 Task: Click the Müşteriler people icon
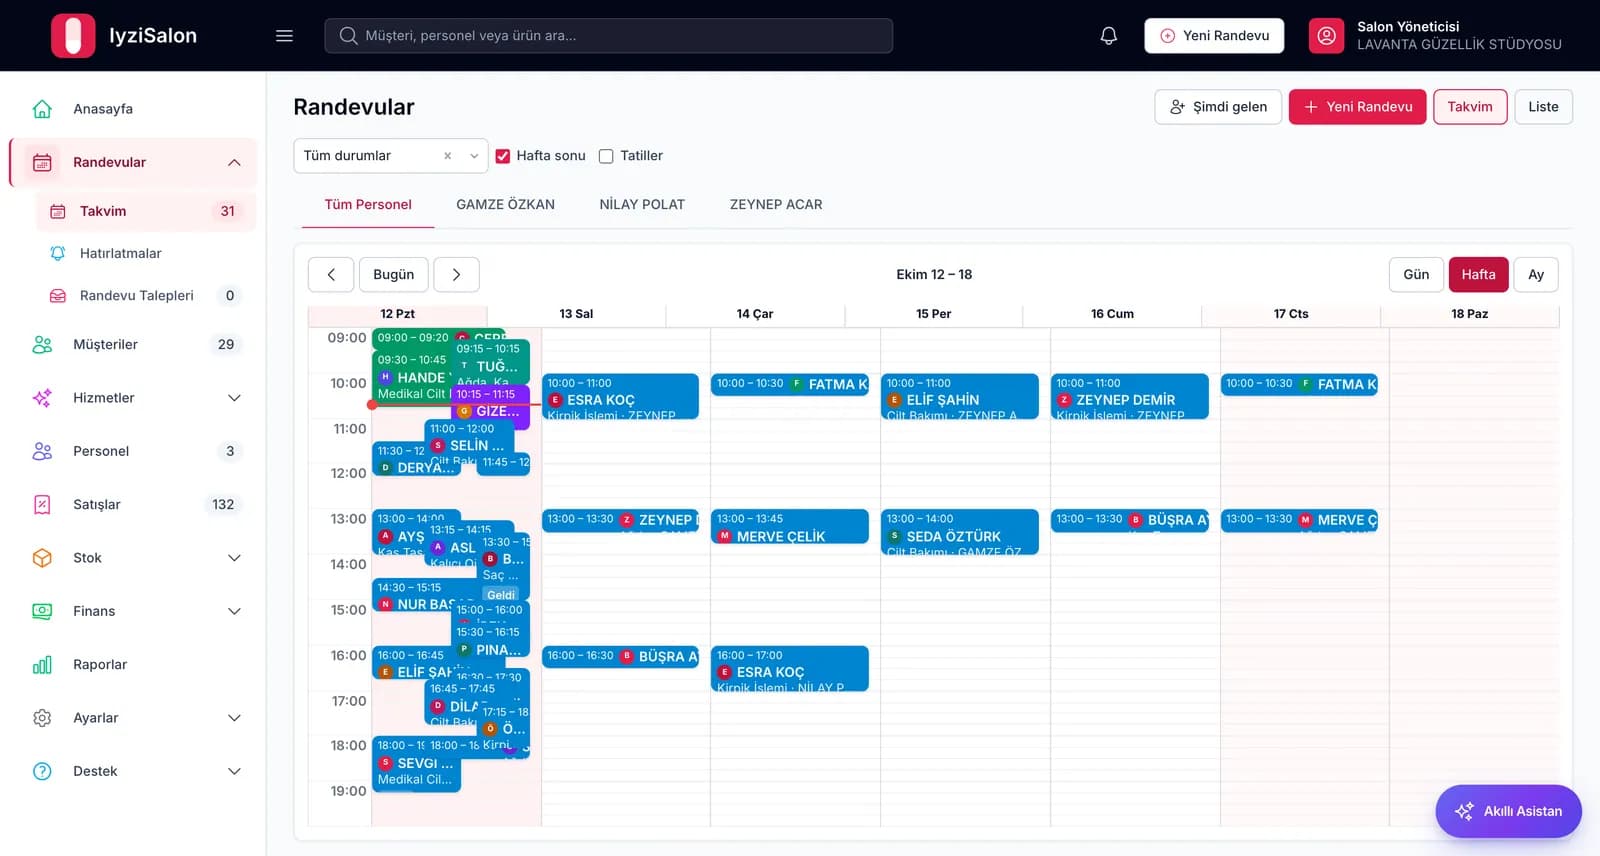click(x=42, y=345)
